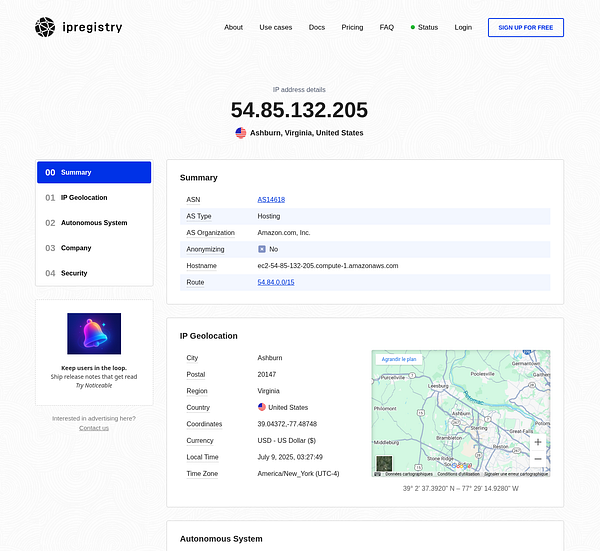Click the 'Time Zone' label
Screen dimensions: 600x551
[202, 473]
